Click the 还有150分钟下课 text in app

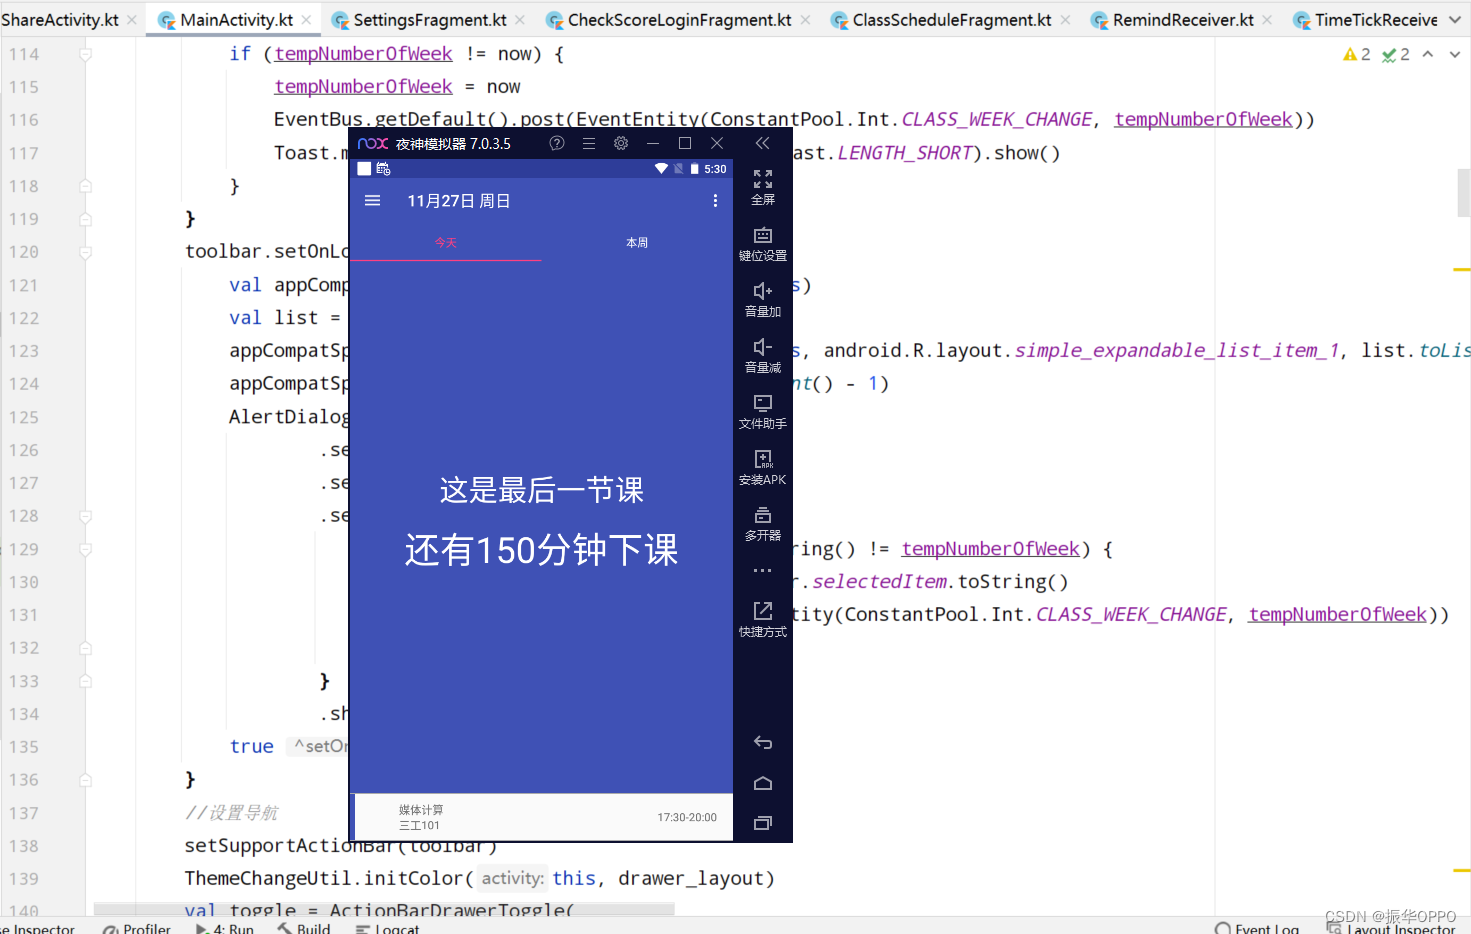click(541, 550)
